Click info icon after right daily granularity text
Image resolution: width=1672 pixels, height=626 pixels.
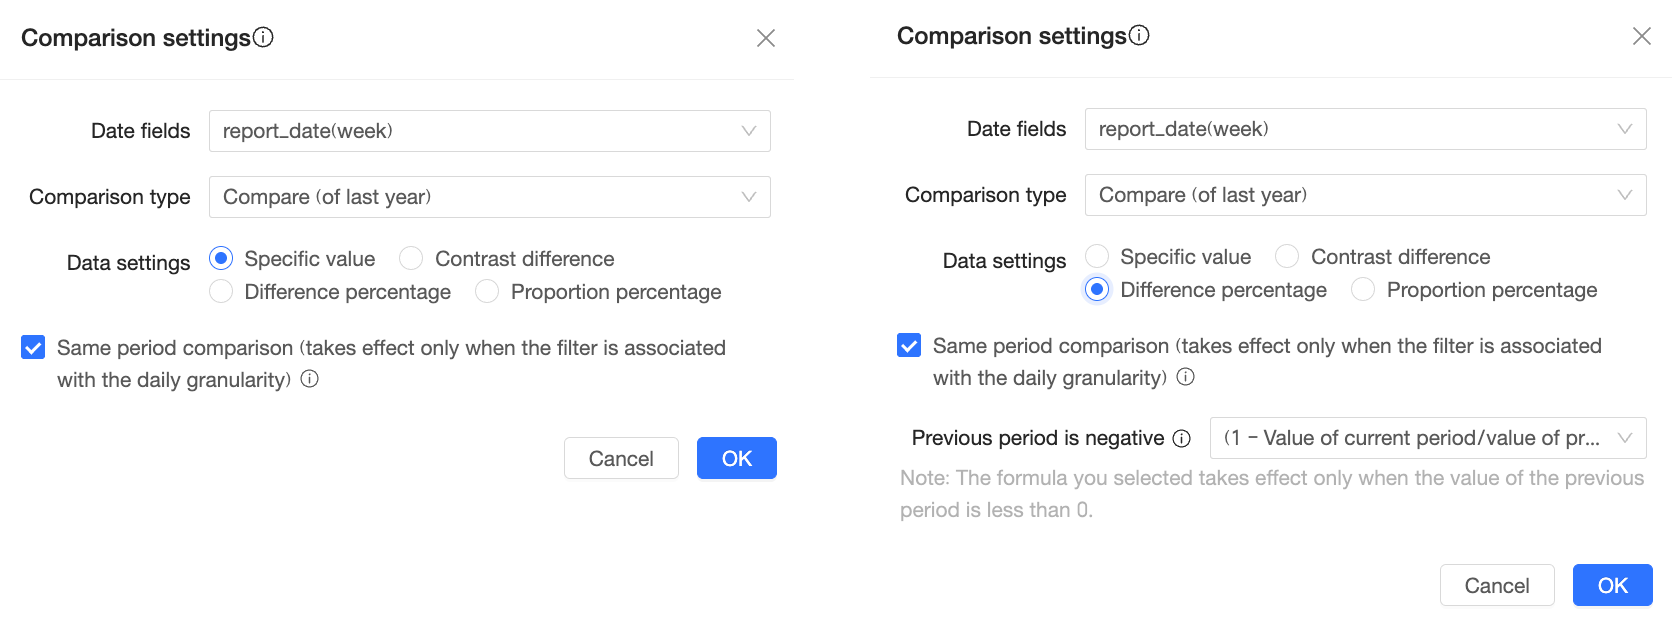1186,377
